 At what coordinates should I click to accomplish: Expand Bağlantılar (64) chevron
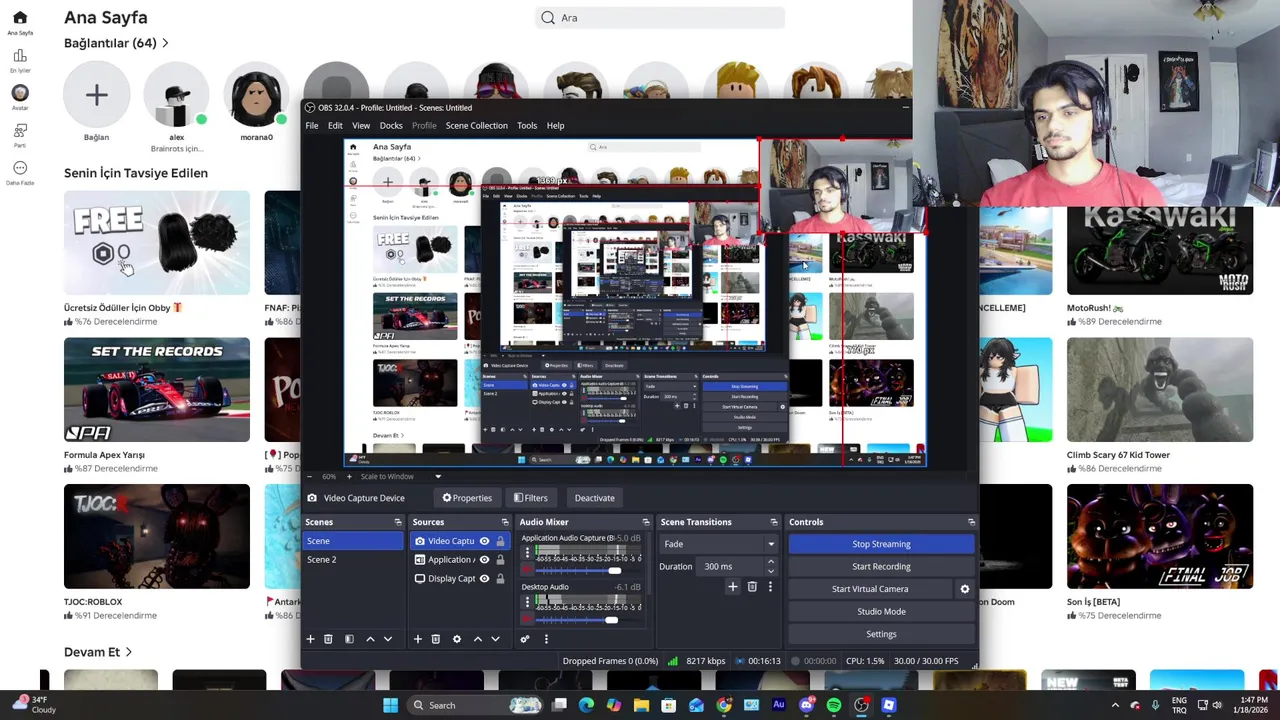pyautogui.click(x=165, y=43)
